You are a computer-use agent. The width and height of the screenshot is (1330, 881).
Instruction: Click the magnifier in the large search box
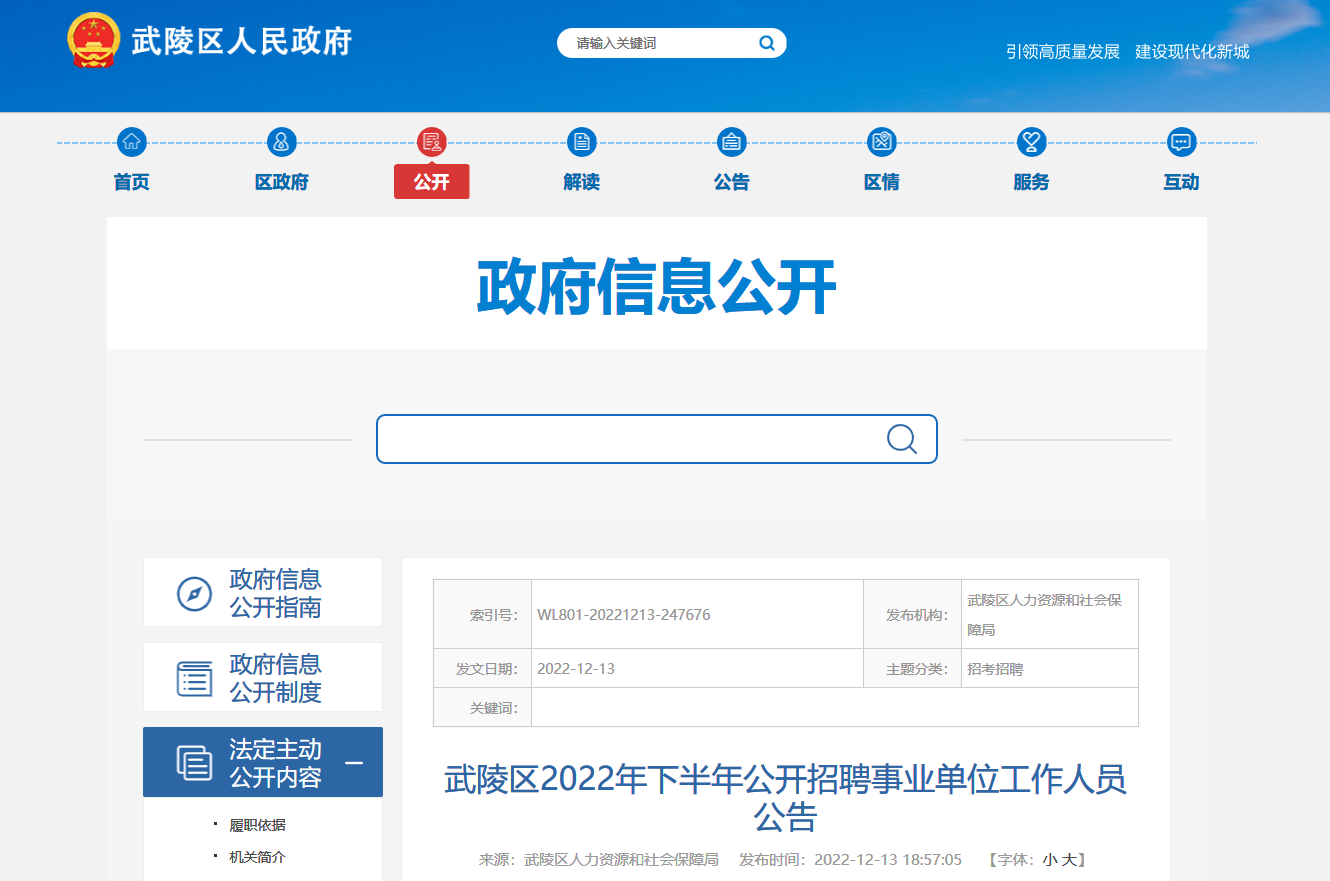pyautogui.click(x=901, y=439)
